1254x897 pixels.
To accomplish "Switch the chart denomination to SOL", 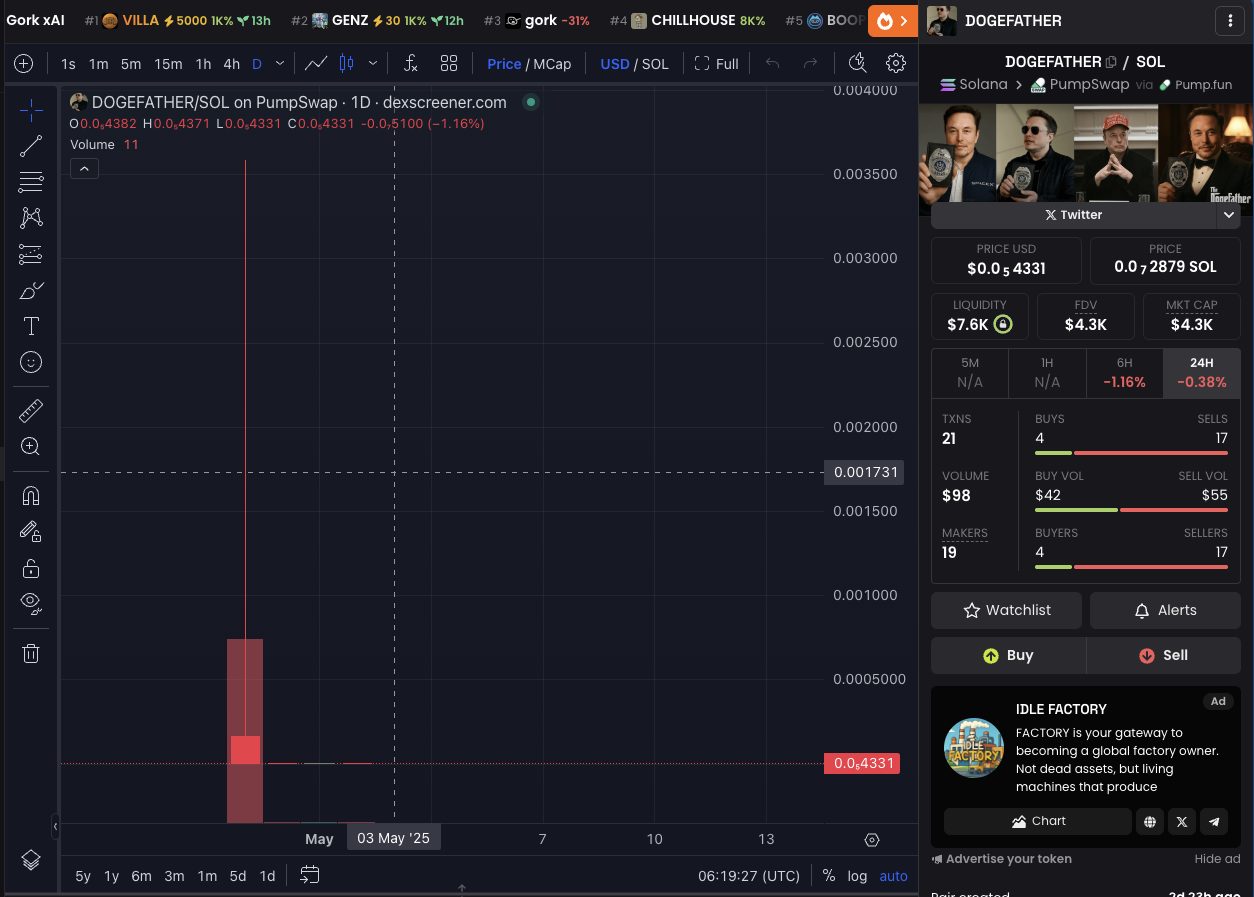I will 655,64.
